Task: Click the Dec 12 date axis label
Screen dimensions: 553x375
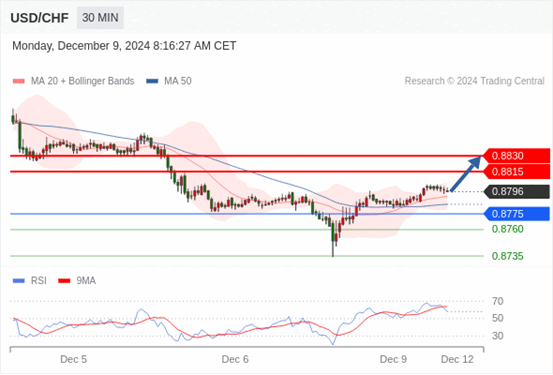Action: point(458,359)
